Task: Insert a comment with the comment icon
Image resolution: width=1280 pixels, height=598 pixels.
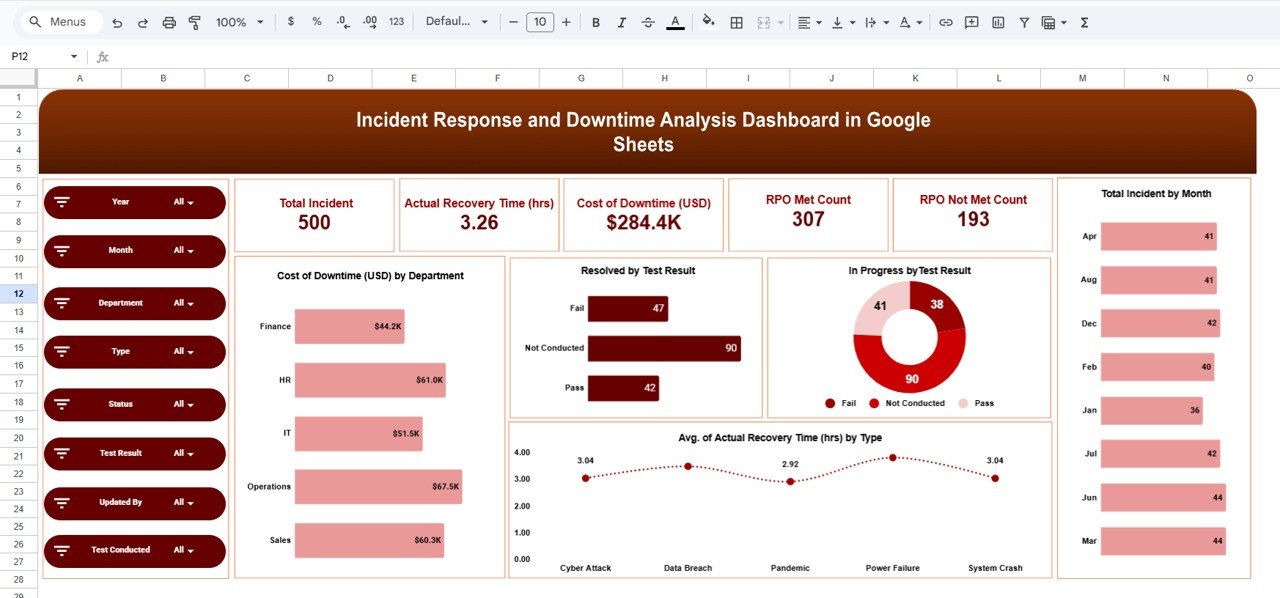Action: 971,22
